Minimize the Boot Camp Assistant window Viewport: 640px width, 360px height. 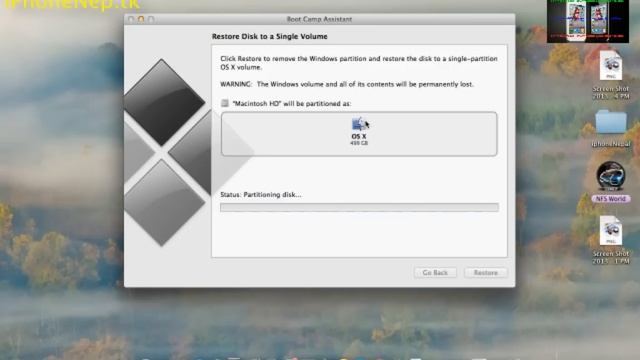[141, 19]
